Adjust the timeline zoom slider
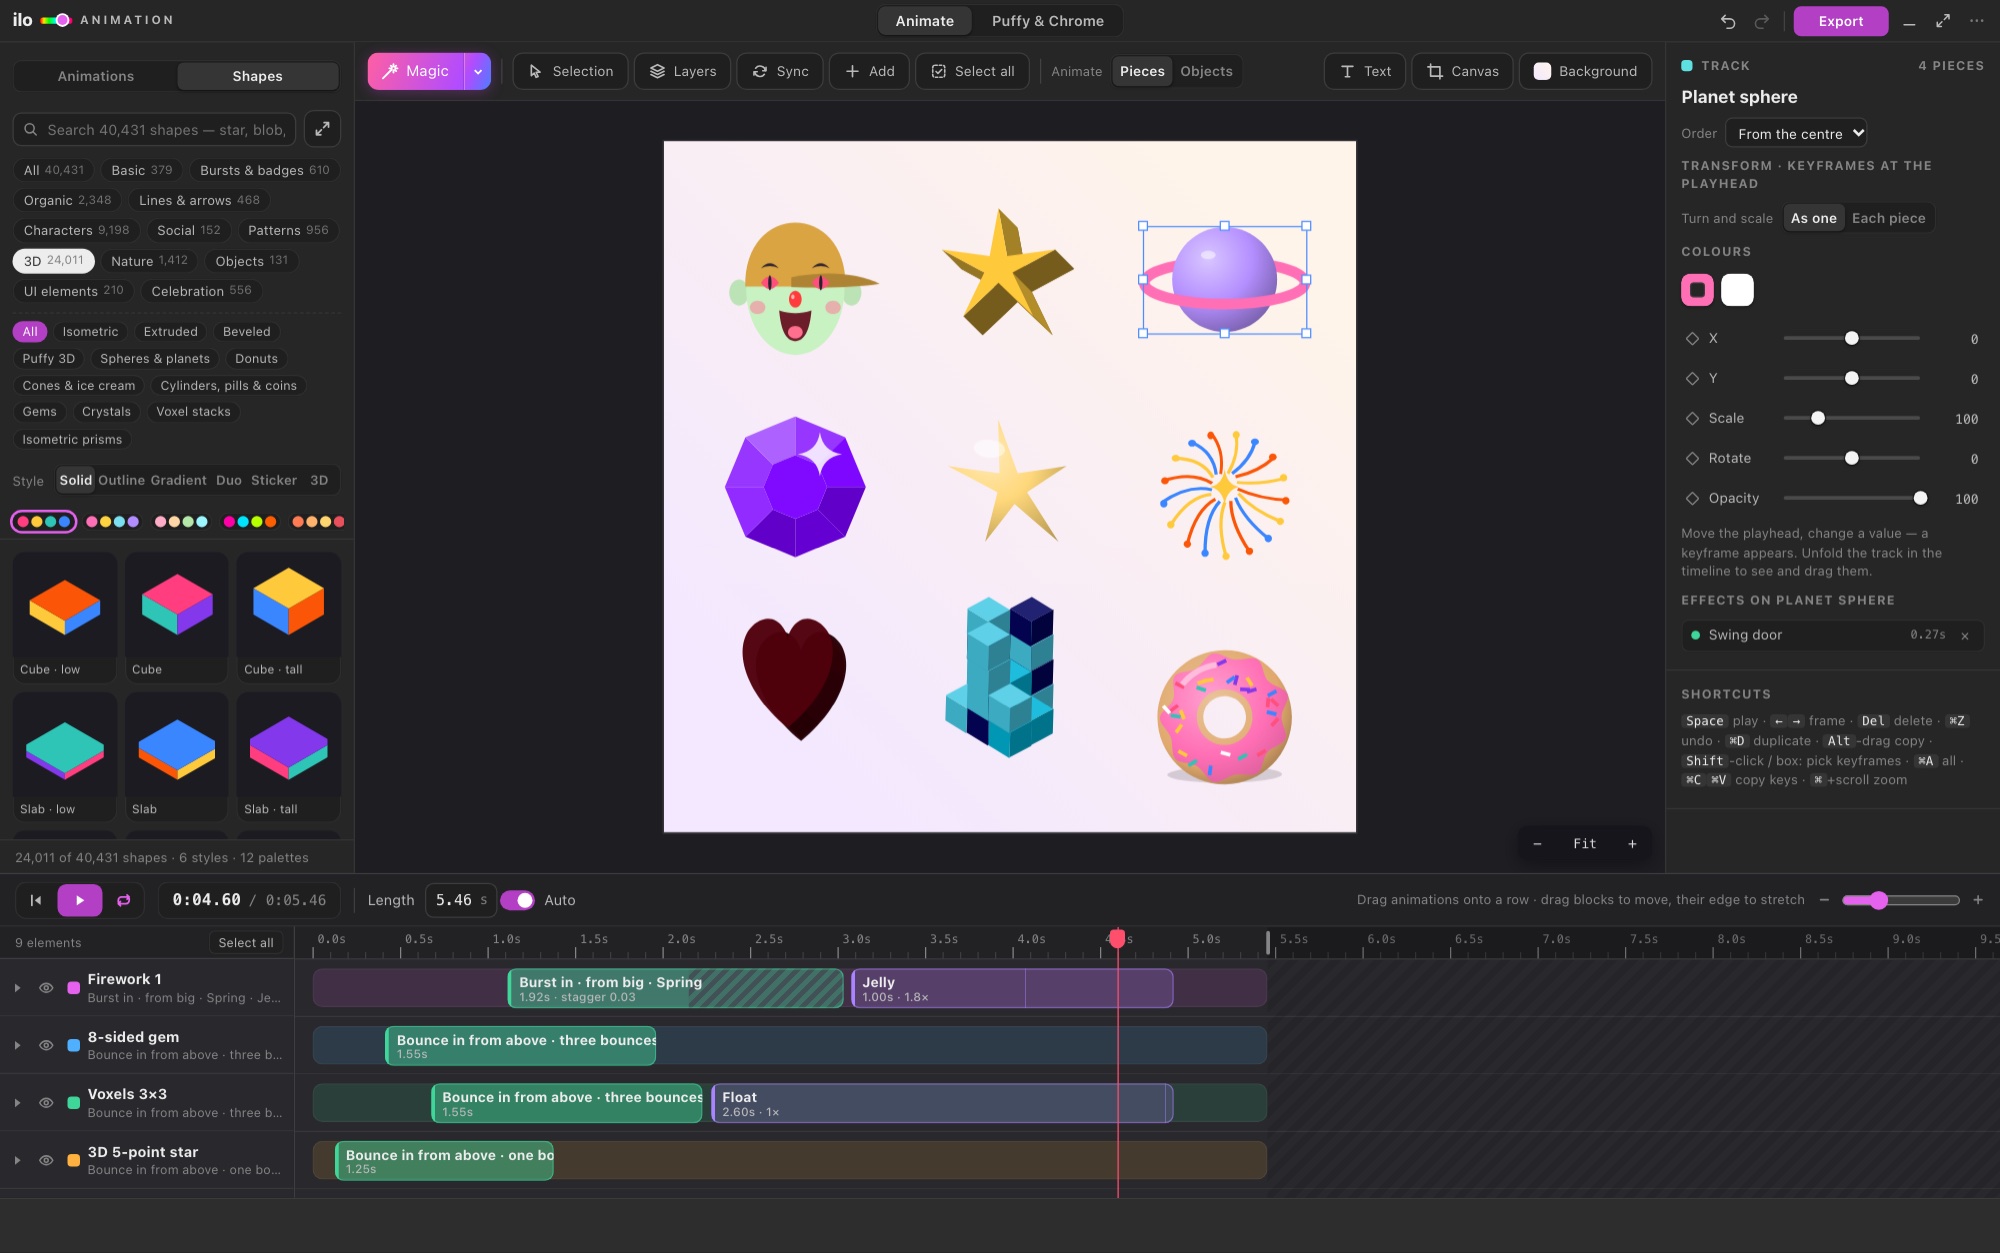2000x1253 pixels. pos(1878,900)
